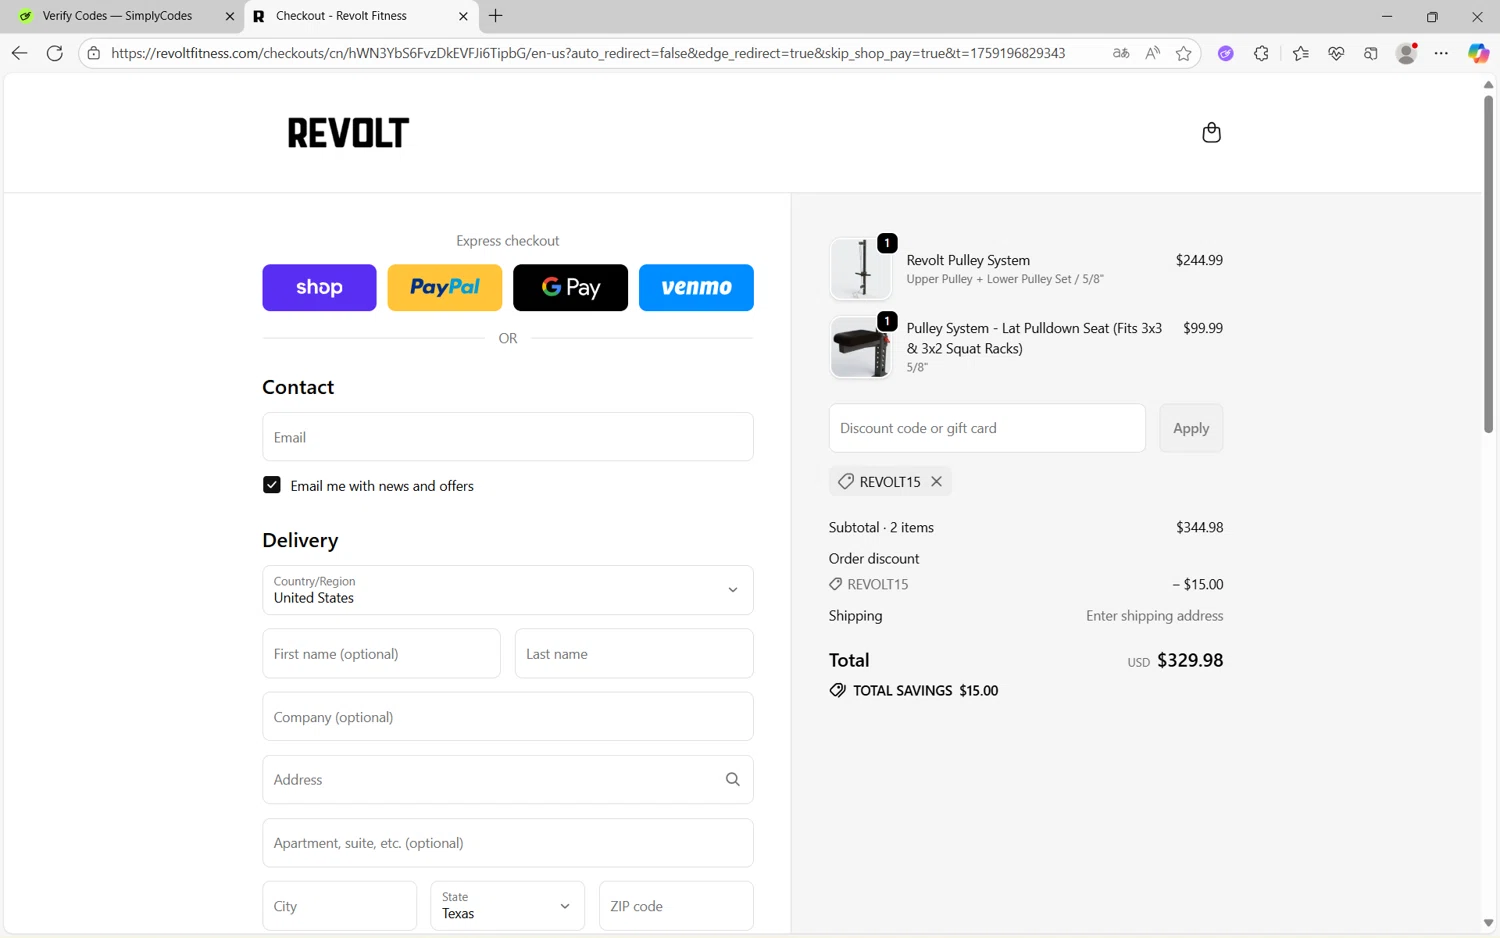1500x938 pixels.
Task: Open browser Extensions puzzle icon
Action: point(1261,53)
